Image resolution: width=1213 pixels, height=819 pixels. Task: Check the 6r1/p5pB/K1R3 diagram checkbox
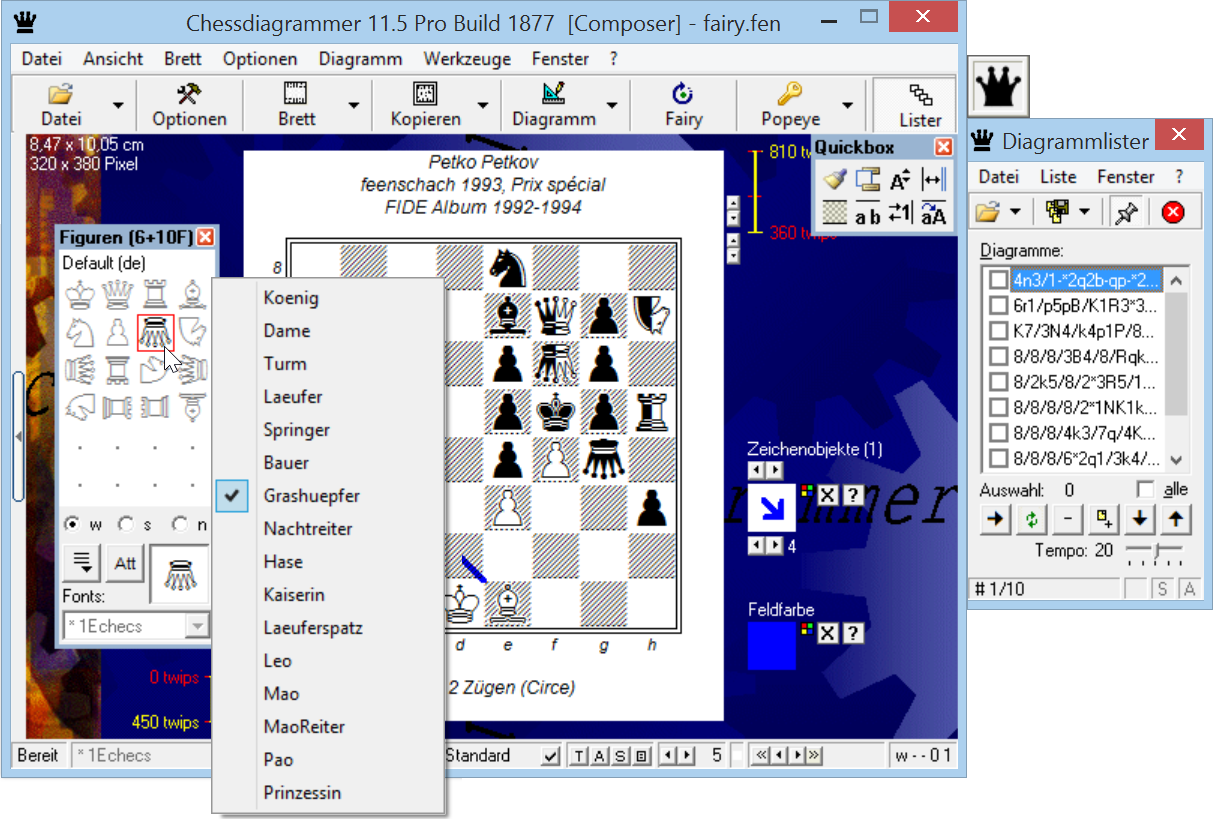coord(998,305)
